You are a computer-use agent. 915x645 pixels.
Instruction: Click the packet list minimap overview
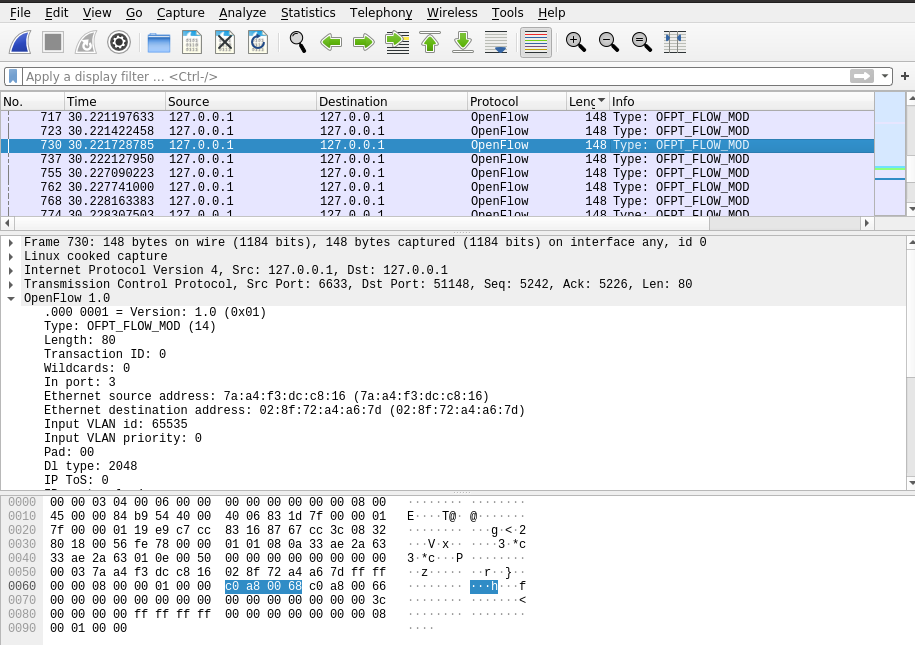(890, 154)
